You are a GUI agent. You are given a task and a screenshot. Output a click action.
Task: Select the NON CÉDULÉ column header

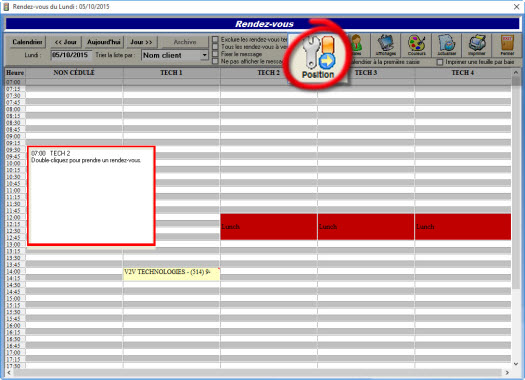(74, 73)
